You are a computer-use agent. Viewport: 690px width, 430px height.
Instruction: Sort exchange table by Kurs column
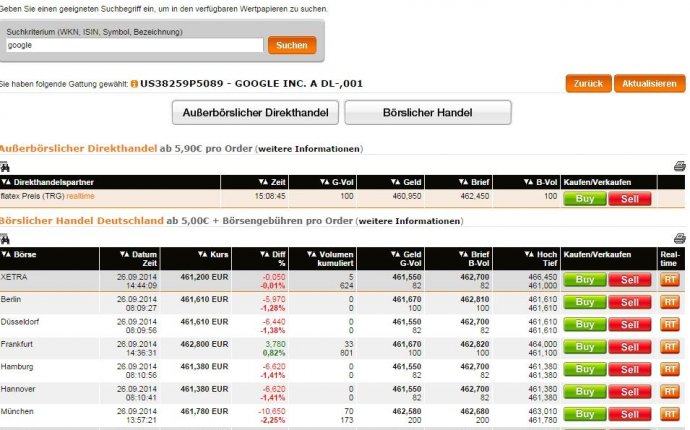click(x=213, y=254)
